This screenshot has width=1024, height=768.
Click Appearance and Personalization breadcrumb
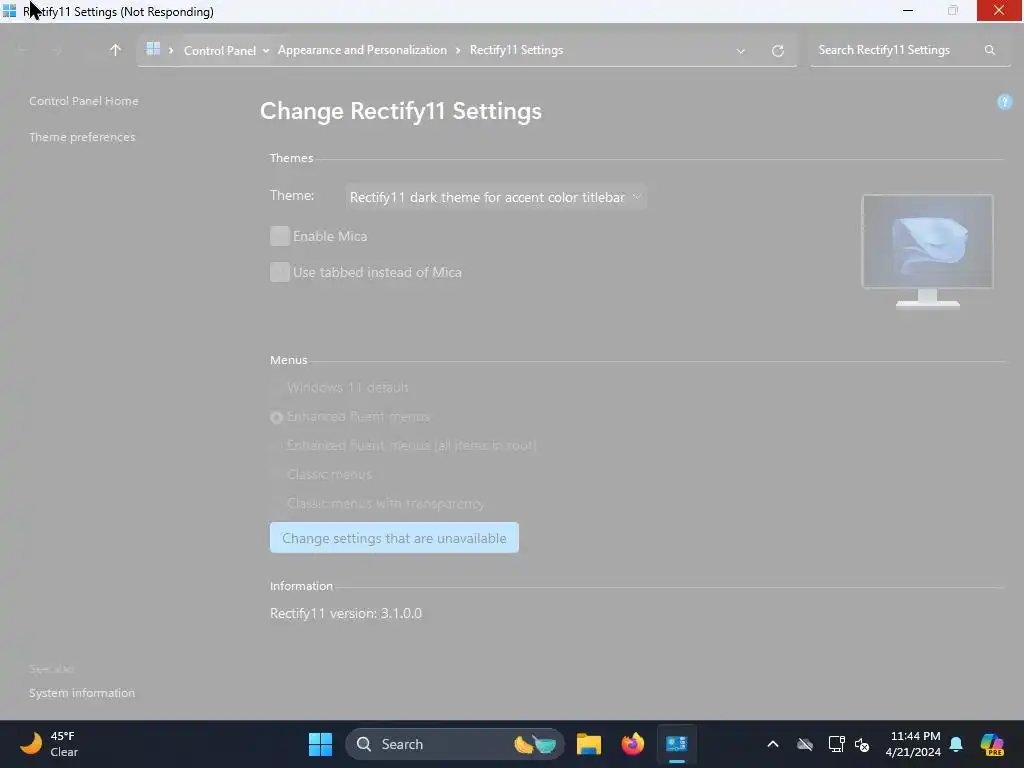point(362,50)
